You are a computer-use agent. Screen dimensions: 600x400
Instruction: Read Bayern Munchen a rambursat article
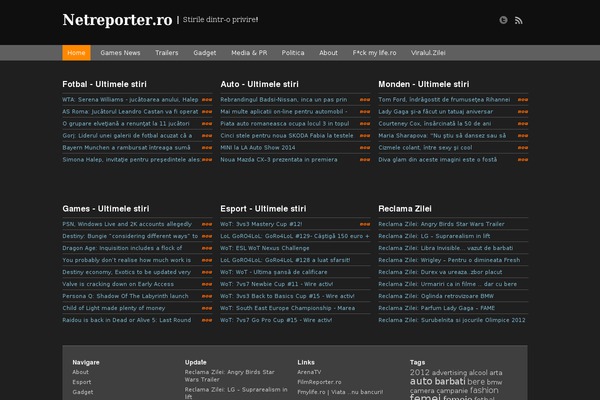126,148
